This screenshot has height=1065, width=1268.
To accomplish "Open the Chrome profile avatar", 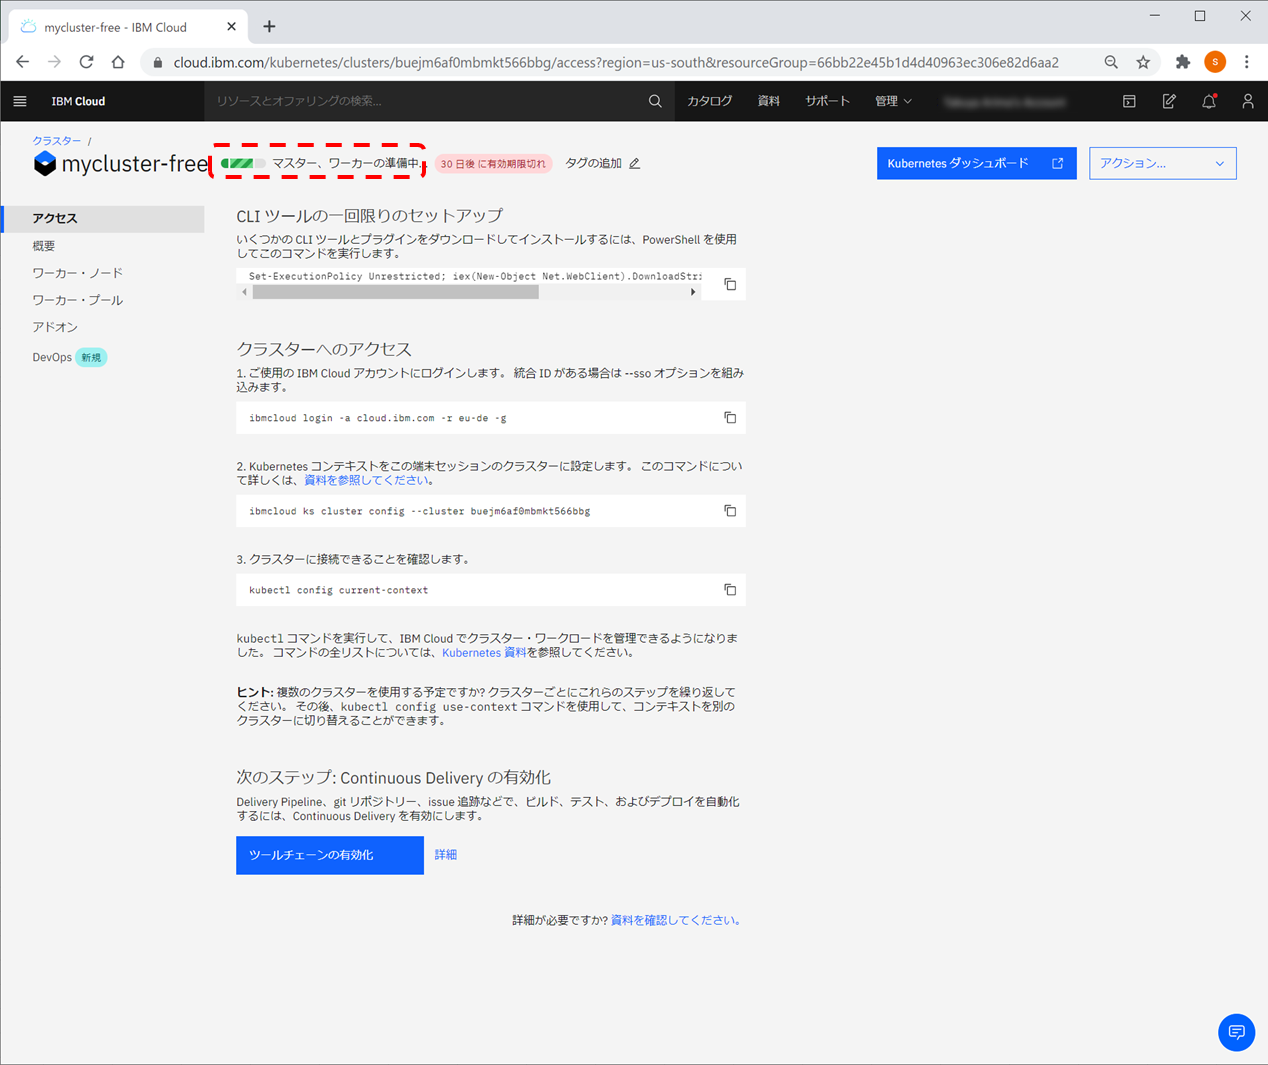I will (x=1215, y=62).
